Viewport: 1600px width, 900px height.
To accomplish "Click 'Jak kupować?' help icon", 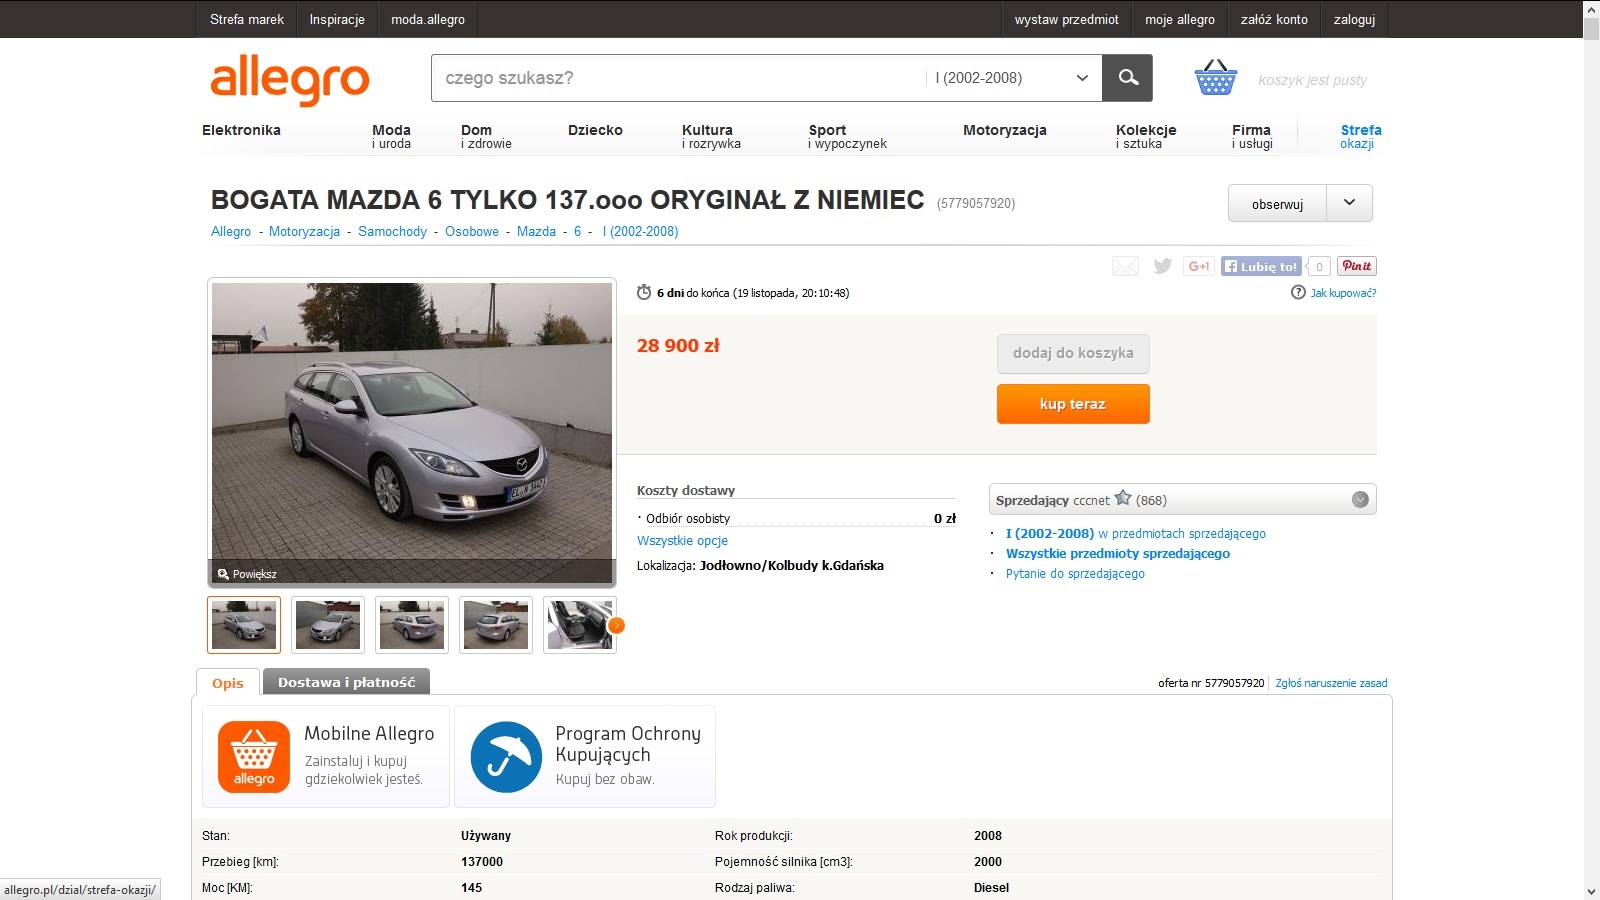I will click(x=1298, y=292).
